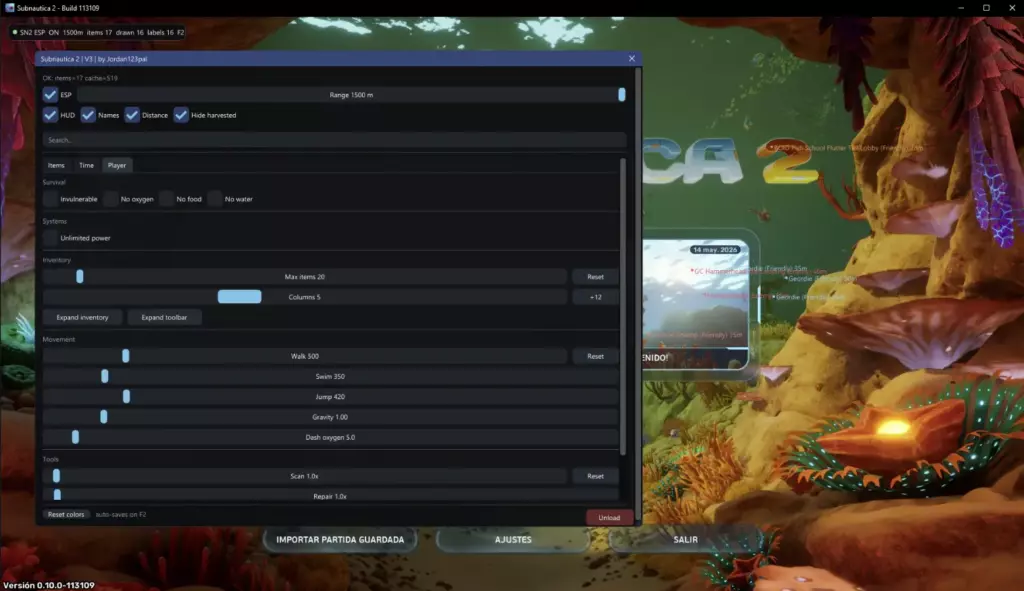This screenshot has height=591, width=1024.
Task: Click the Gravity 1.00 slider
Action: pyautogui.click(x=330, y=417)
